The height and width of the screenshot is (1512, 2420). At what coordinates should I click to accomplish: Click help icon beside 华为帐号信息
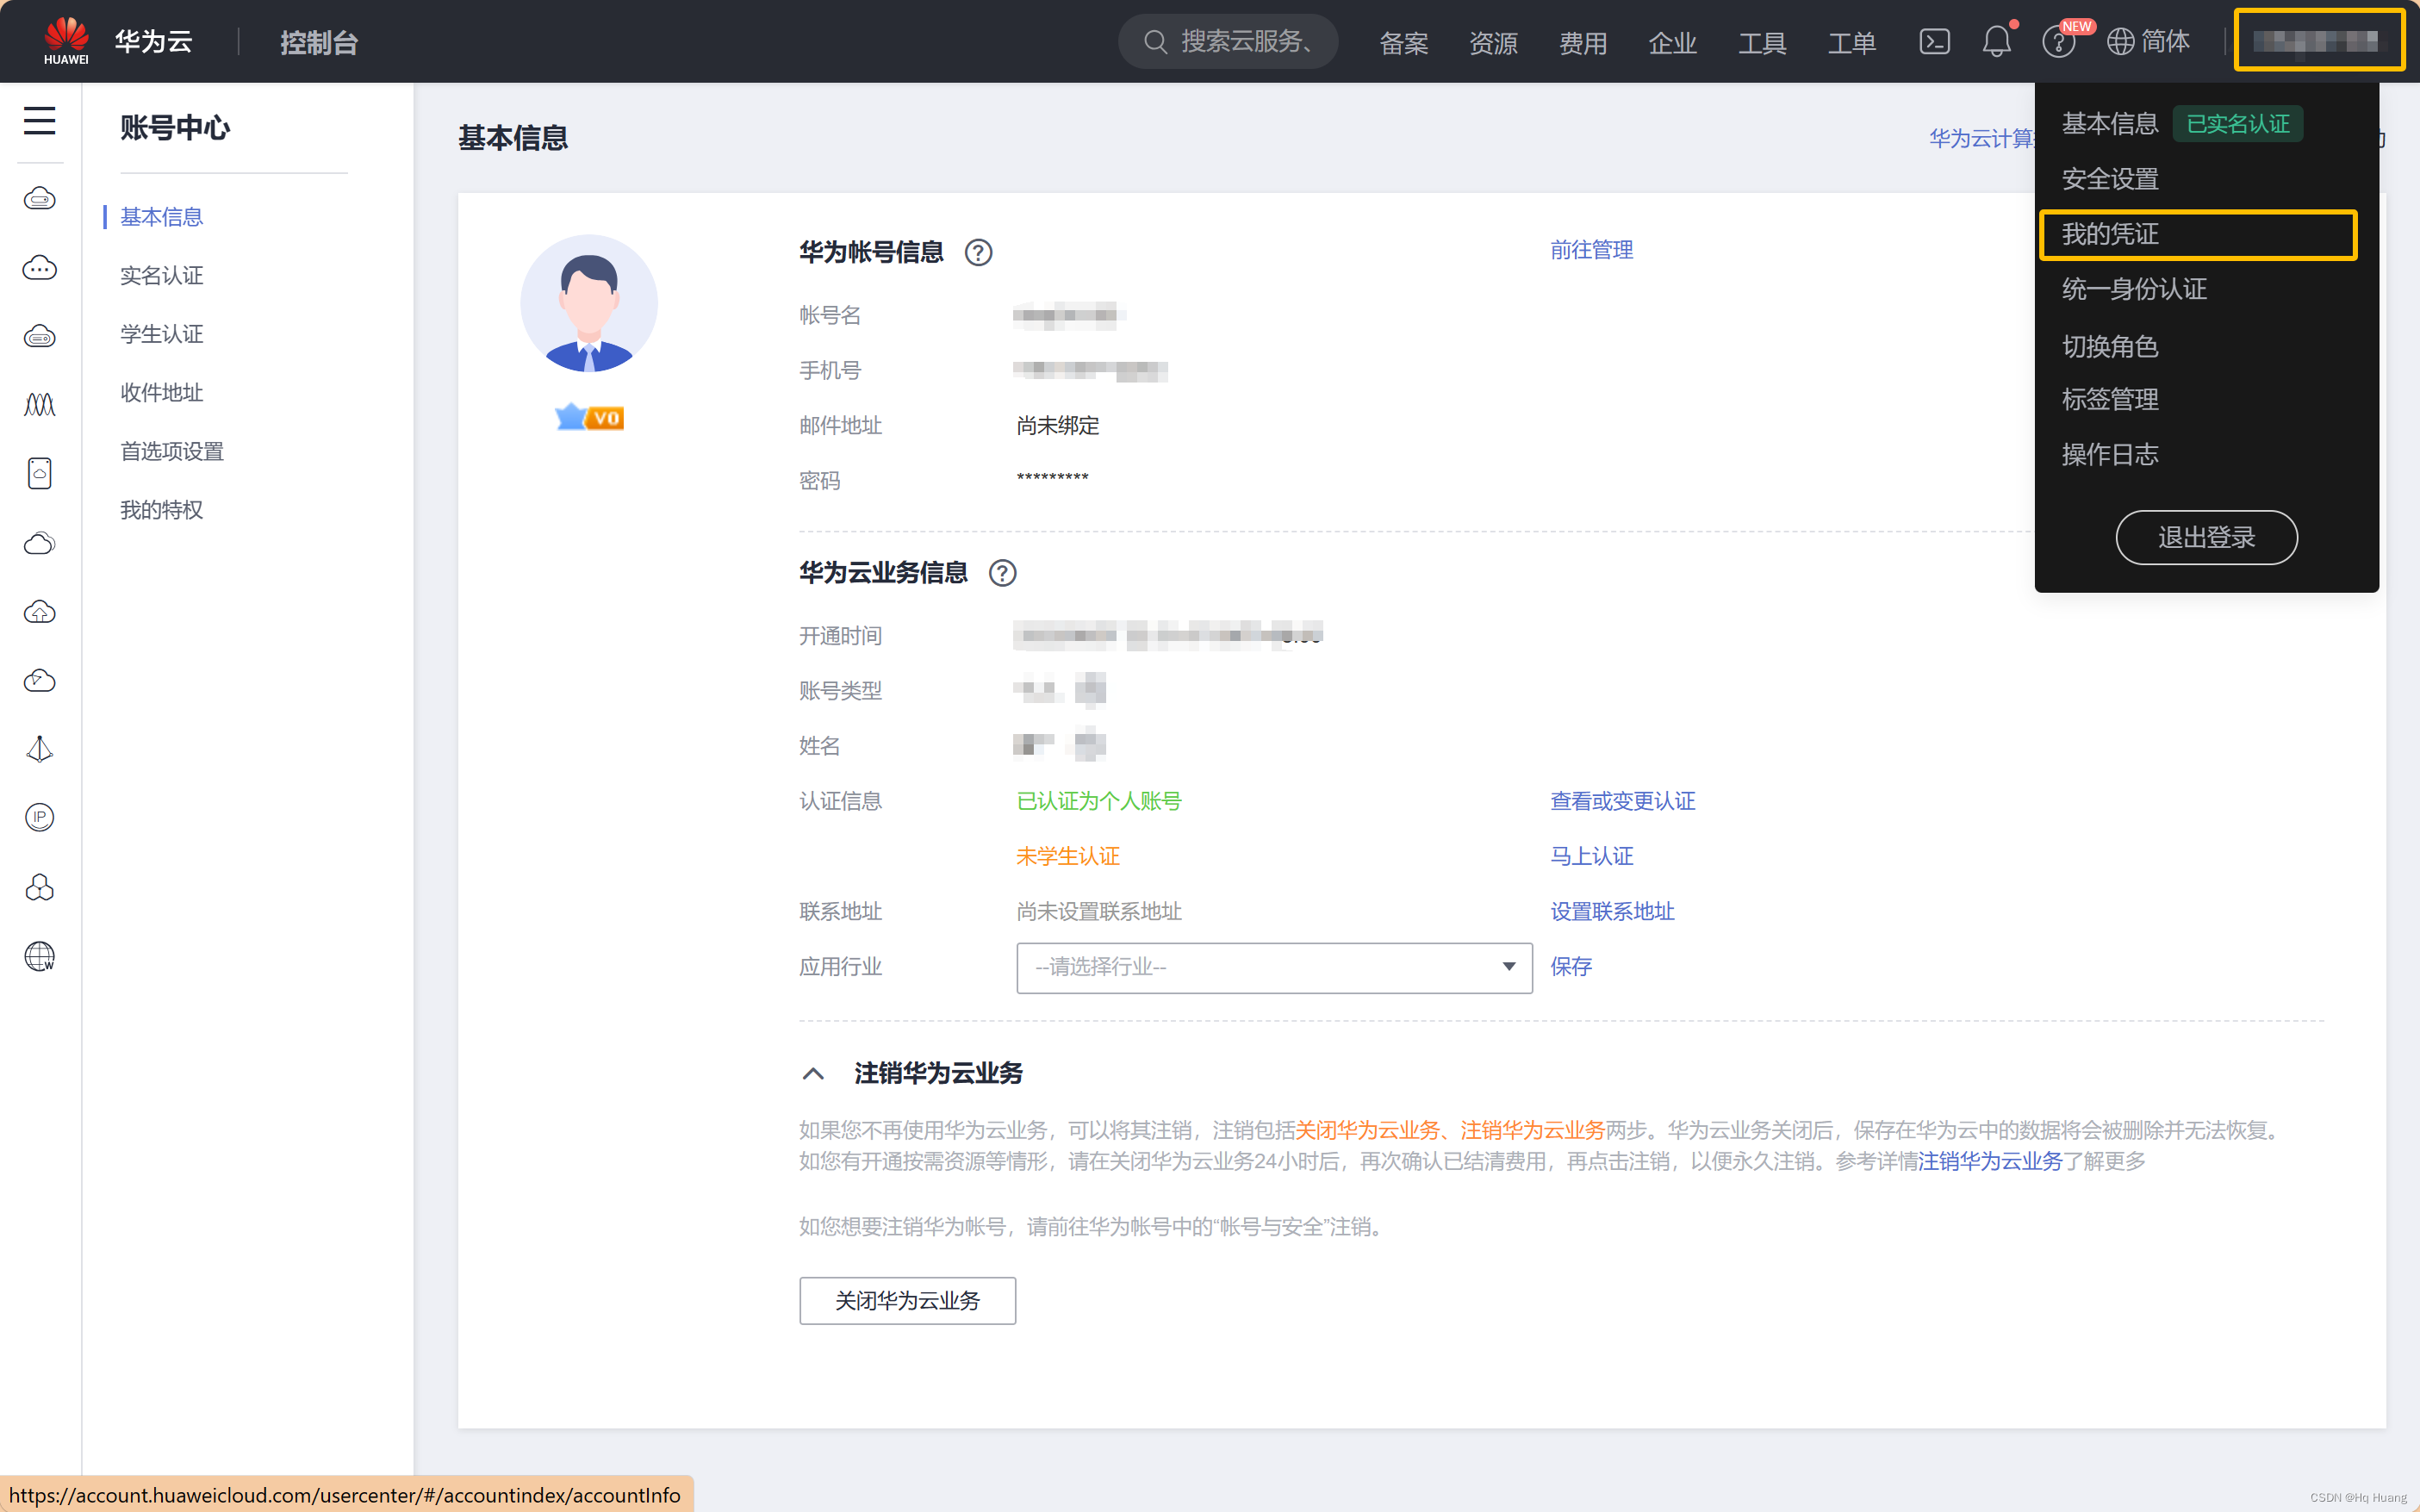[978, 253]
